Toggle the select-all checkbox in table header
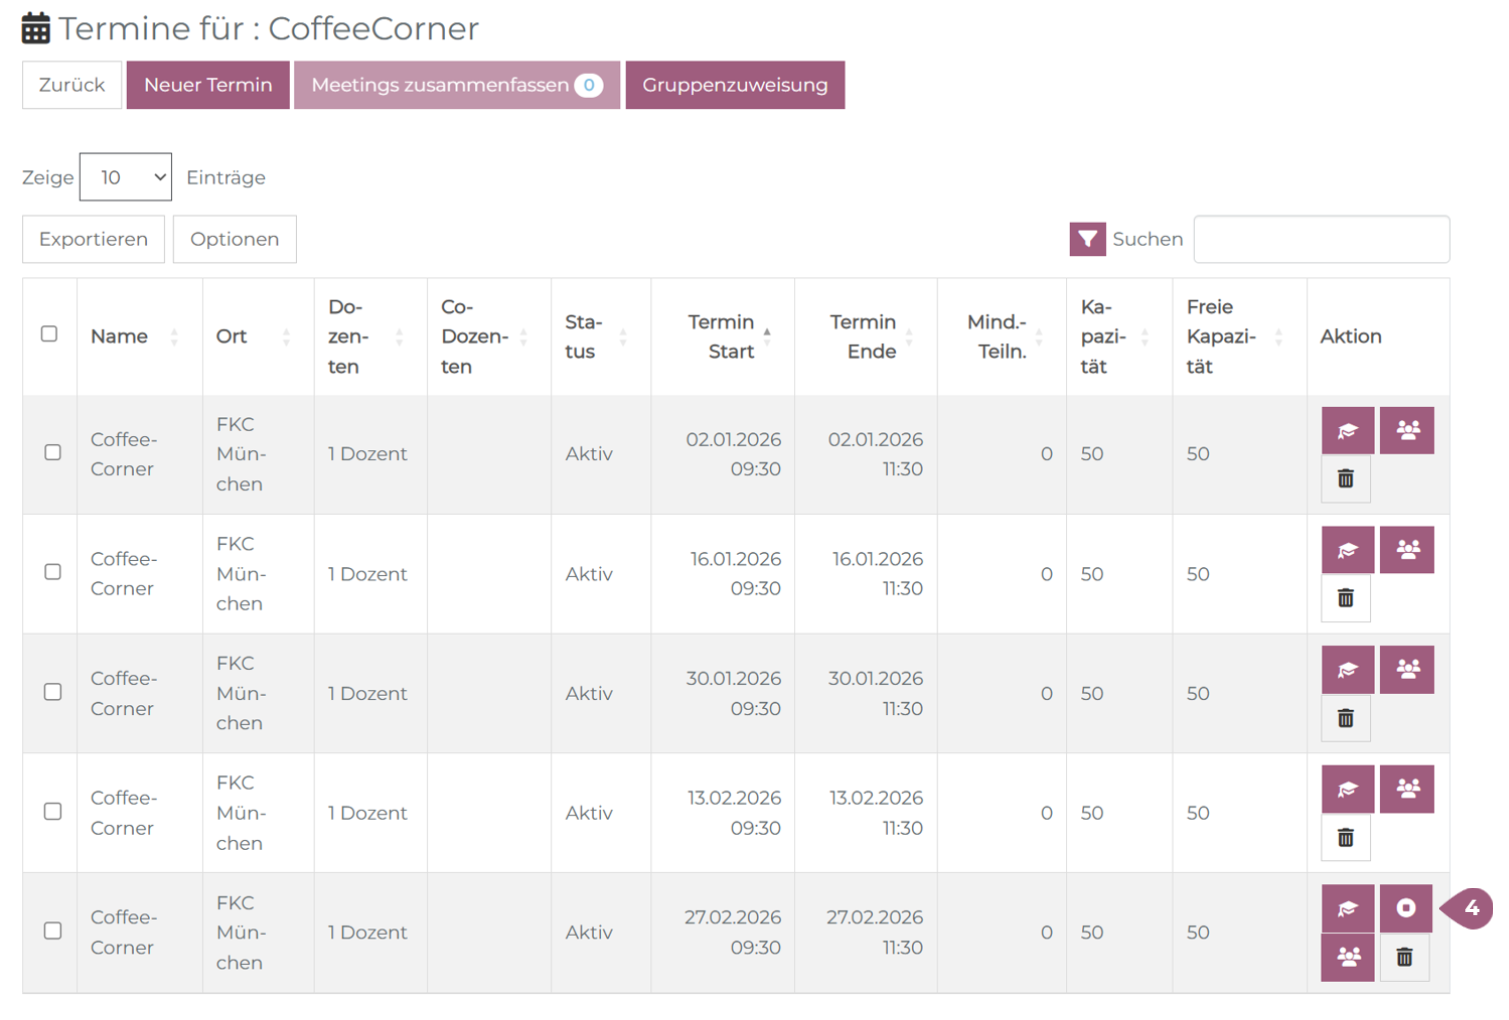 click(x=49, y=334)
